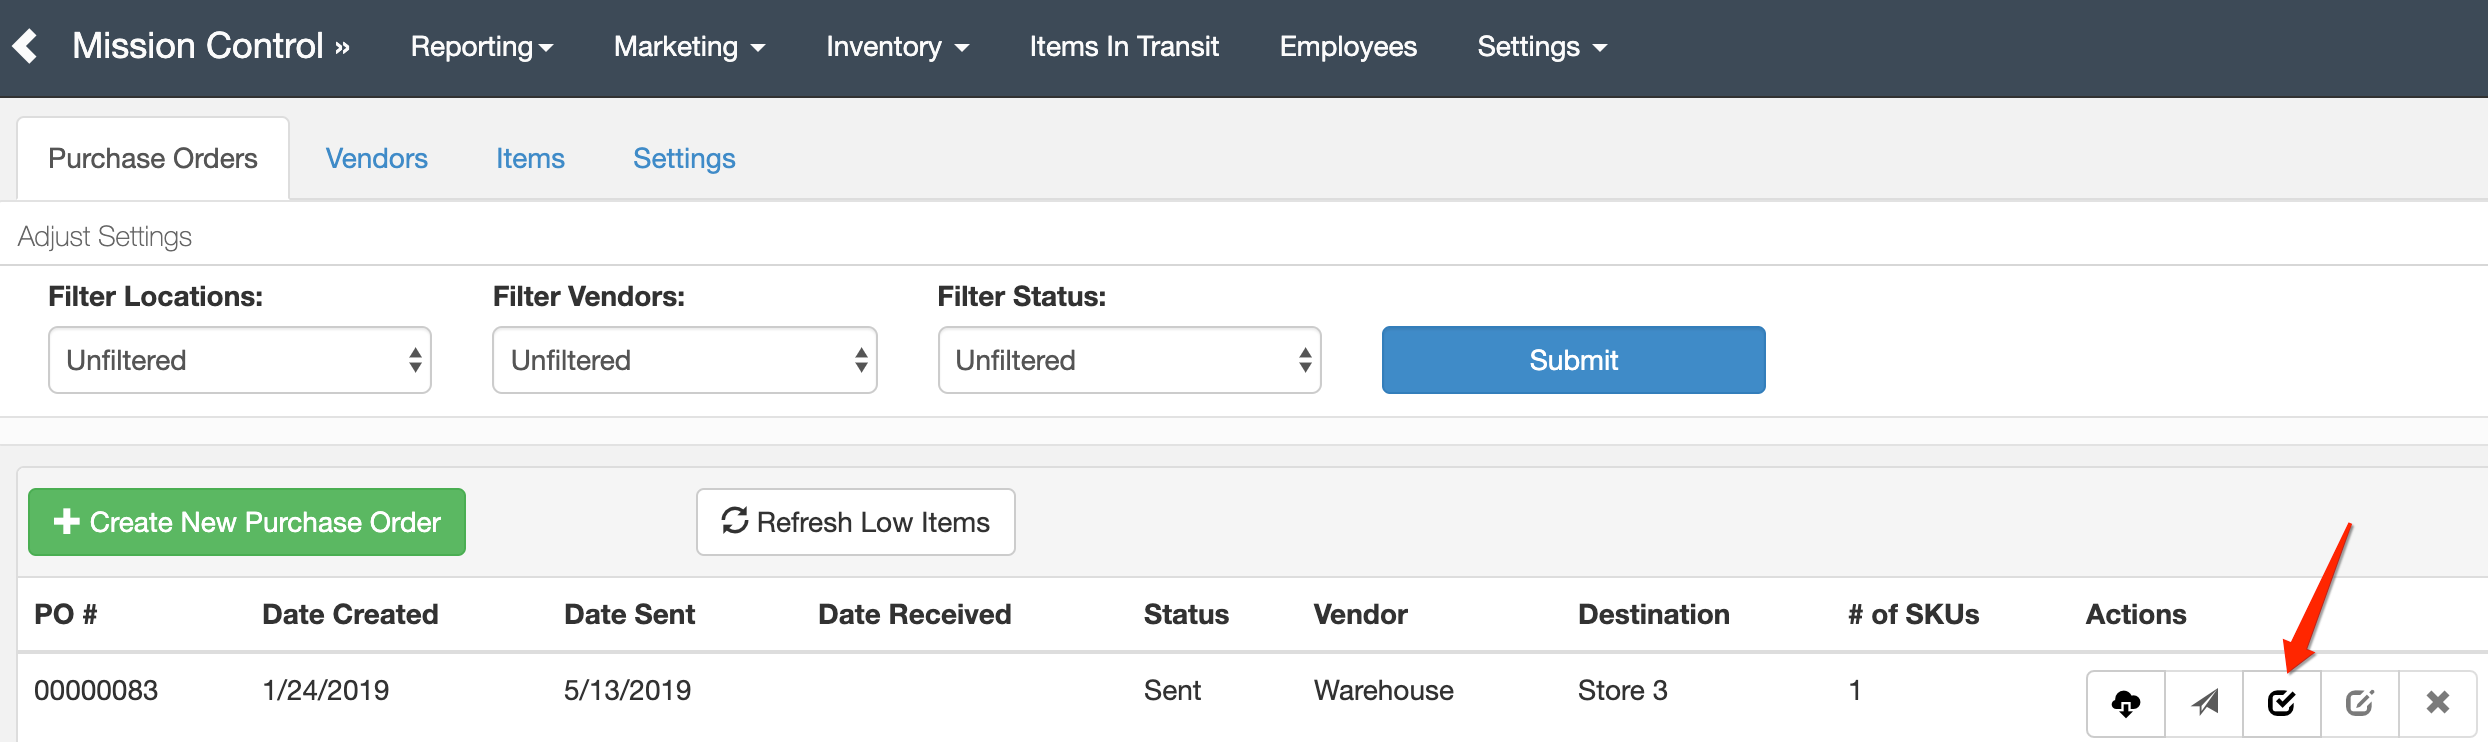Click the # of SKUs column header
The image size is (2488, 742).
[x=1914, y=614]
